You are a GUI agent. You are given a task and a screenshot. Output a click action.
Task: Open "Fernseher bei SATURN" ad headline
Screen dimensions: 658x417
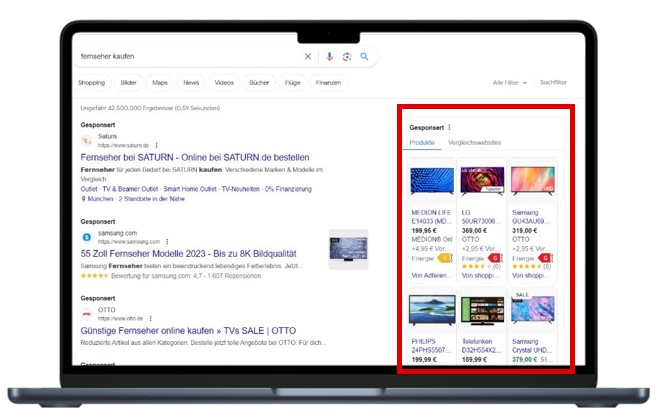pyautogui.click(x=194, y=158)
